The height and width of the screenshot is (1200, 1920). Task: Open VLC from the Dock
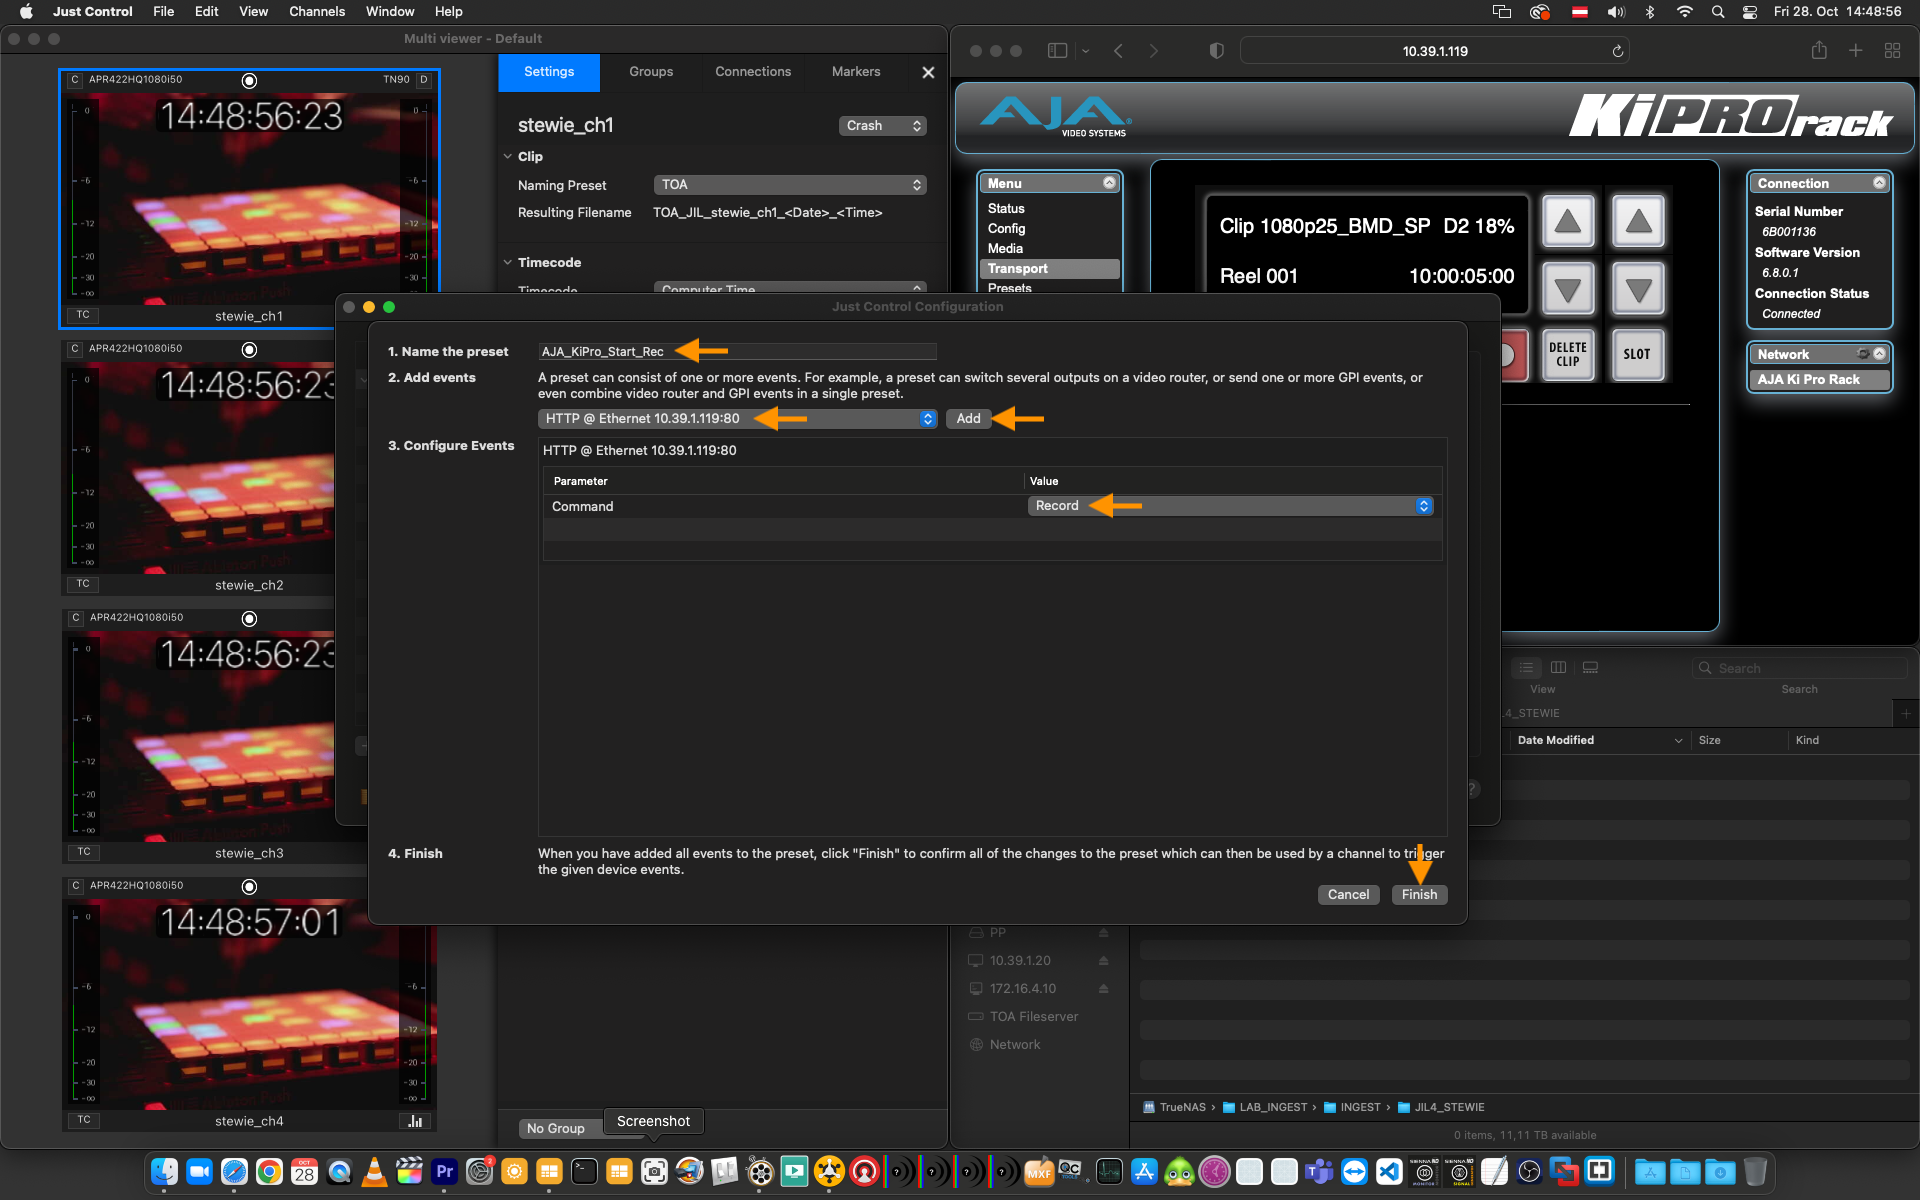(x=374, y=1171)
